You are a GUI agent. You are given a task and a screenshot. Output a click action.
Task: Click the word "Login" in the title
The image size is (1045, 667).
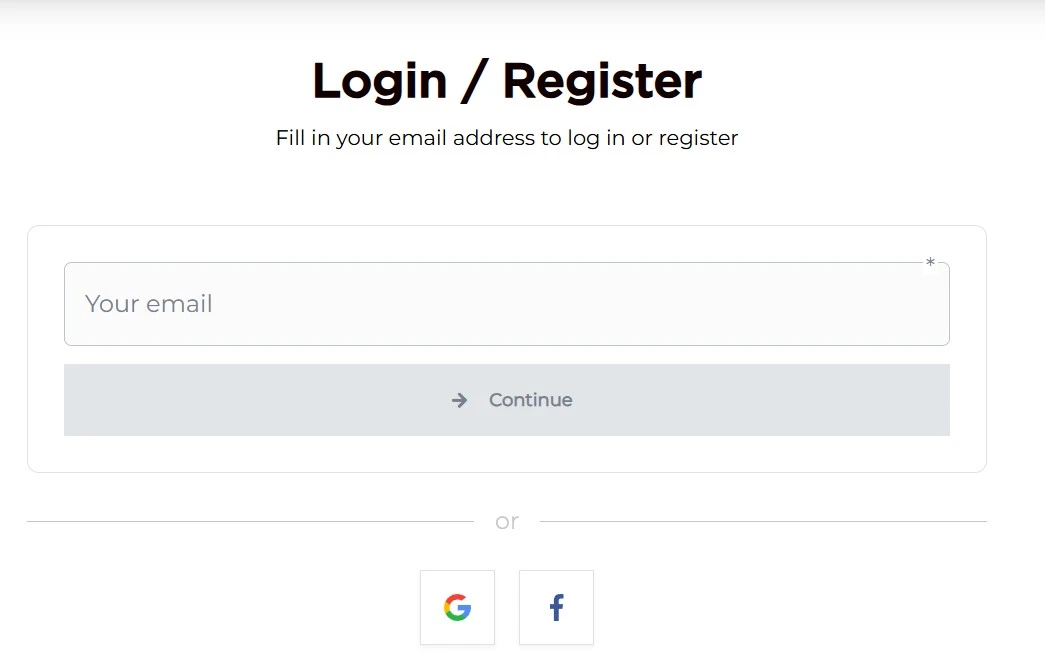pyautogui.click(x=379, y=81)
